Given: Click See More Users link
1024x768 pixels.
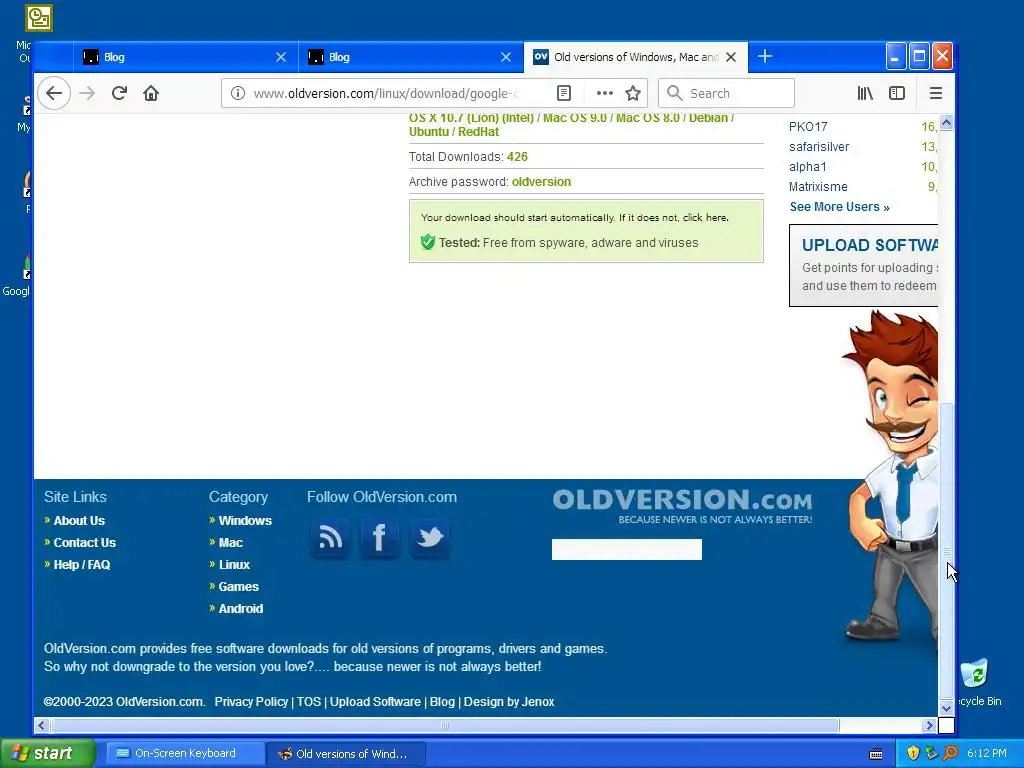Looking at the screenshot, I should 839,207.
